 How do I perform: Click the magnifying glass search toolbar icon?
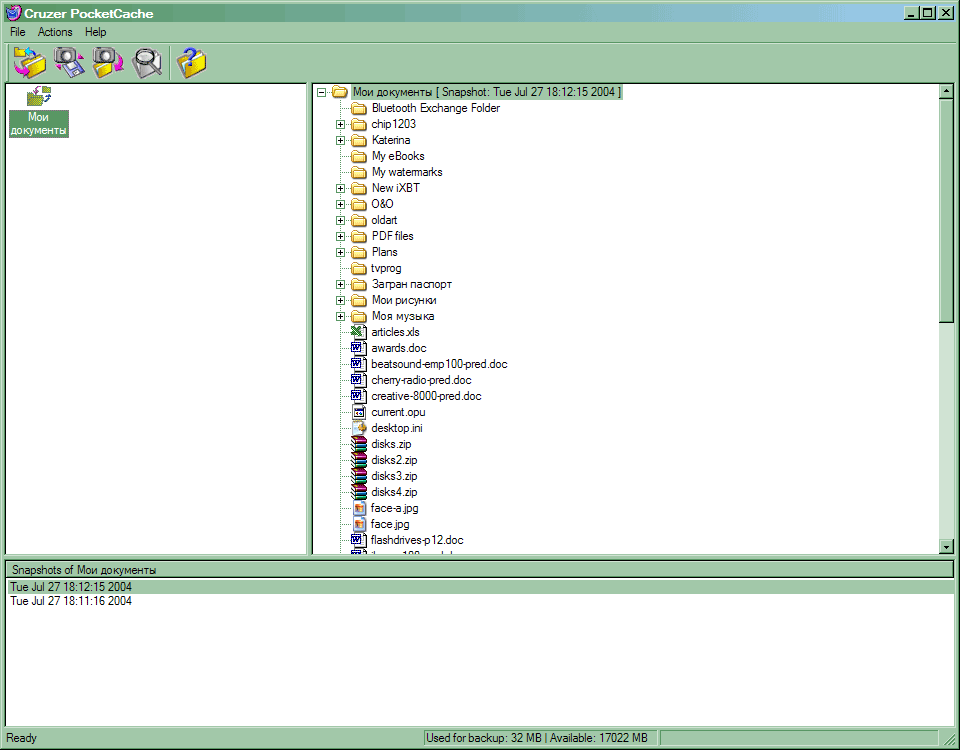point(148,62)
